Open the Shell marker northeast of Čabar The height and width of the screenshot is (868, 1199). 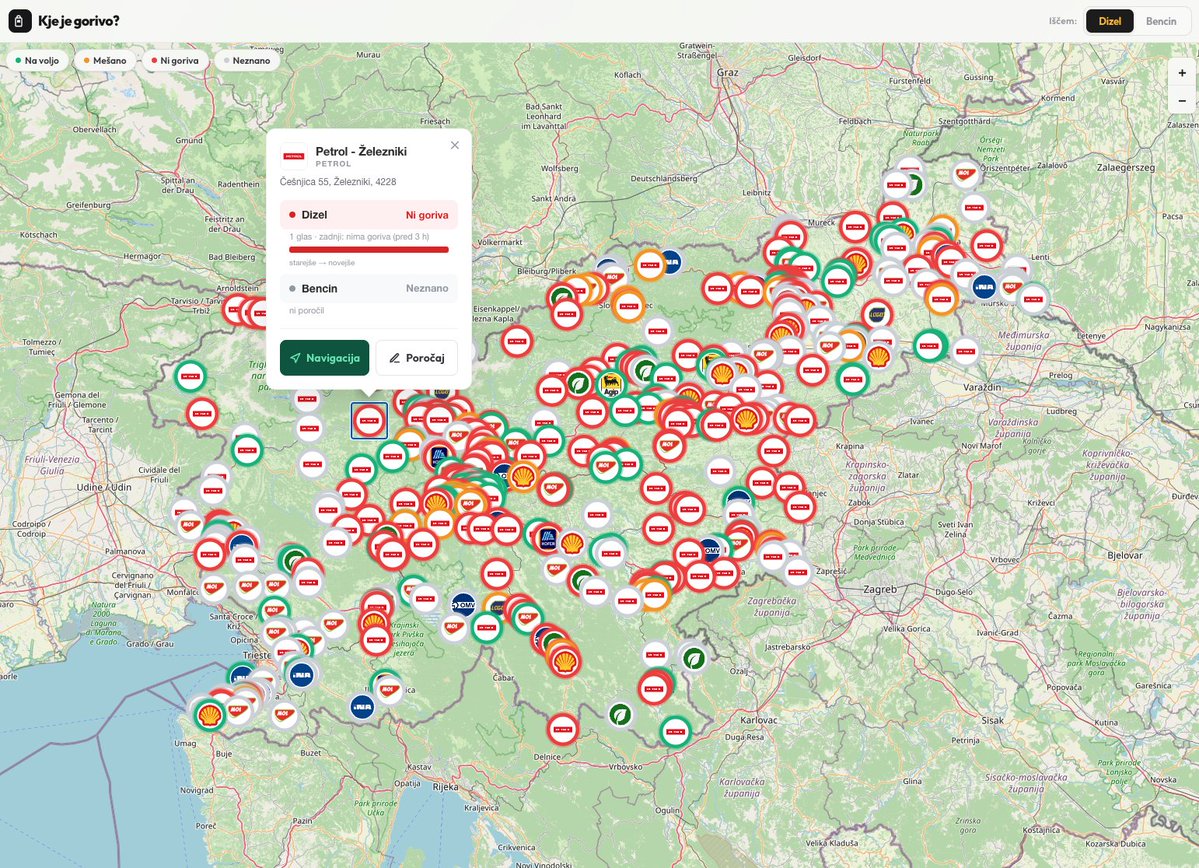pyautogui.click(x=564, y=662)
